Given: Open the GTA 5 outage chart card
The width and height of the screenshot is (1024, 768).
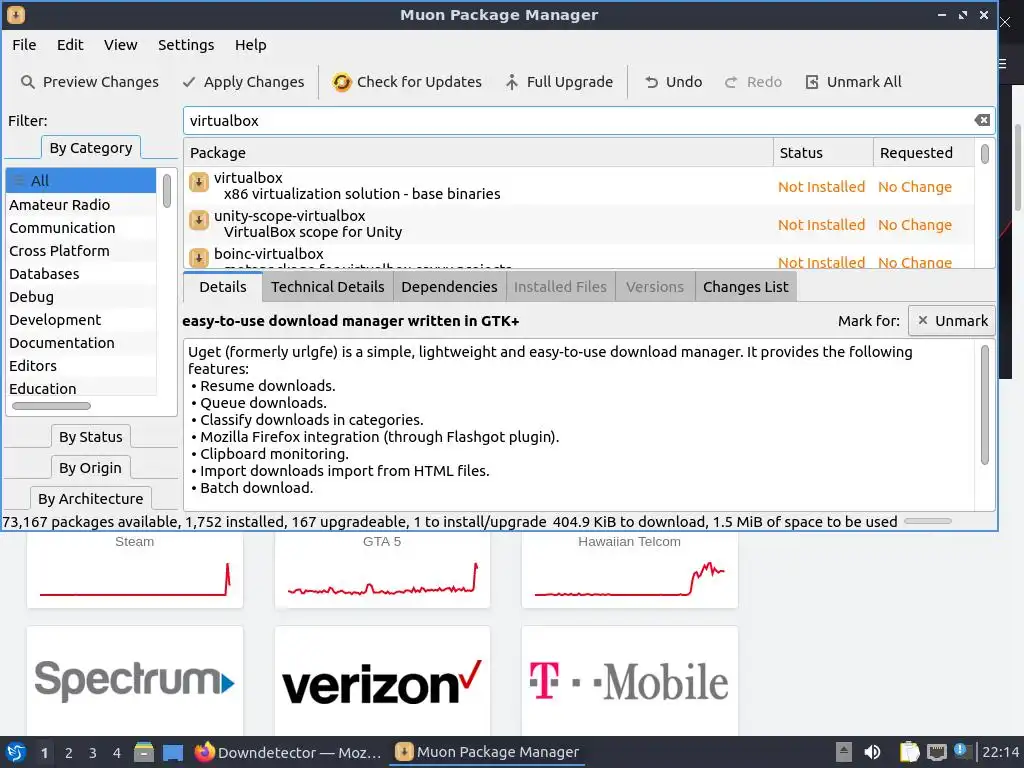Looking at the screenshot, I should click(x=382, y=569).
